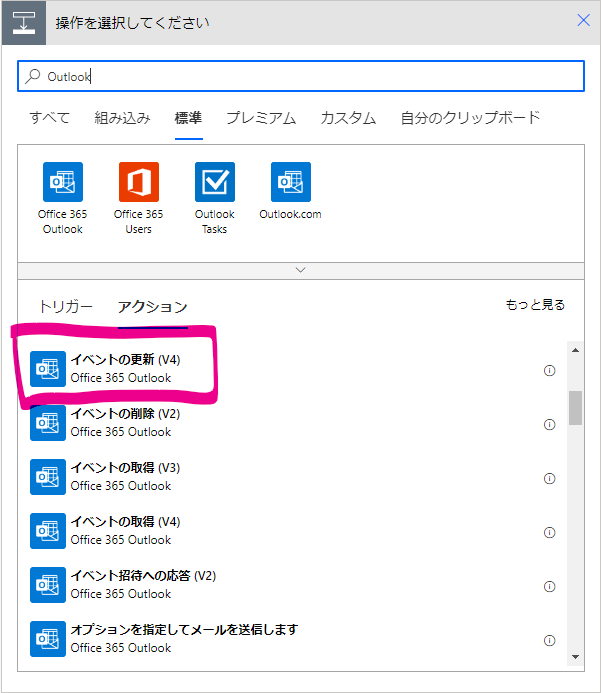Image resolution: width=601 pixels, height=693 pixels.
Task: Select the Outlook.com connector icon
Action: point(291,182)
